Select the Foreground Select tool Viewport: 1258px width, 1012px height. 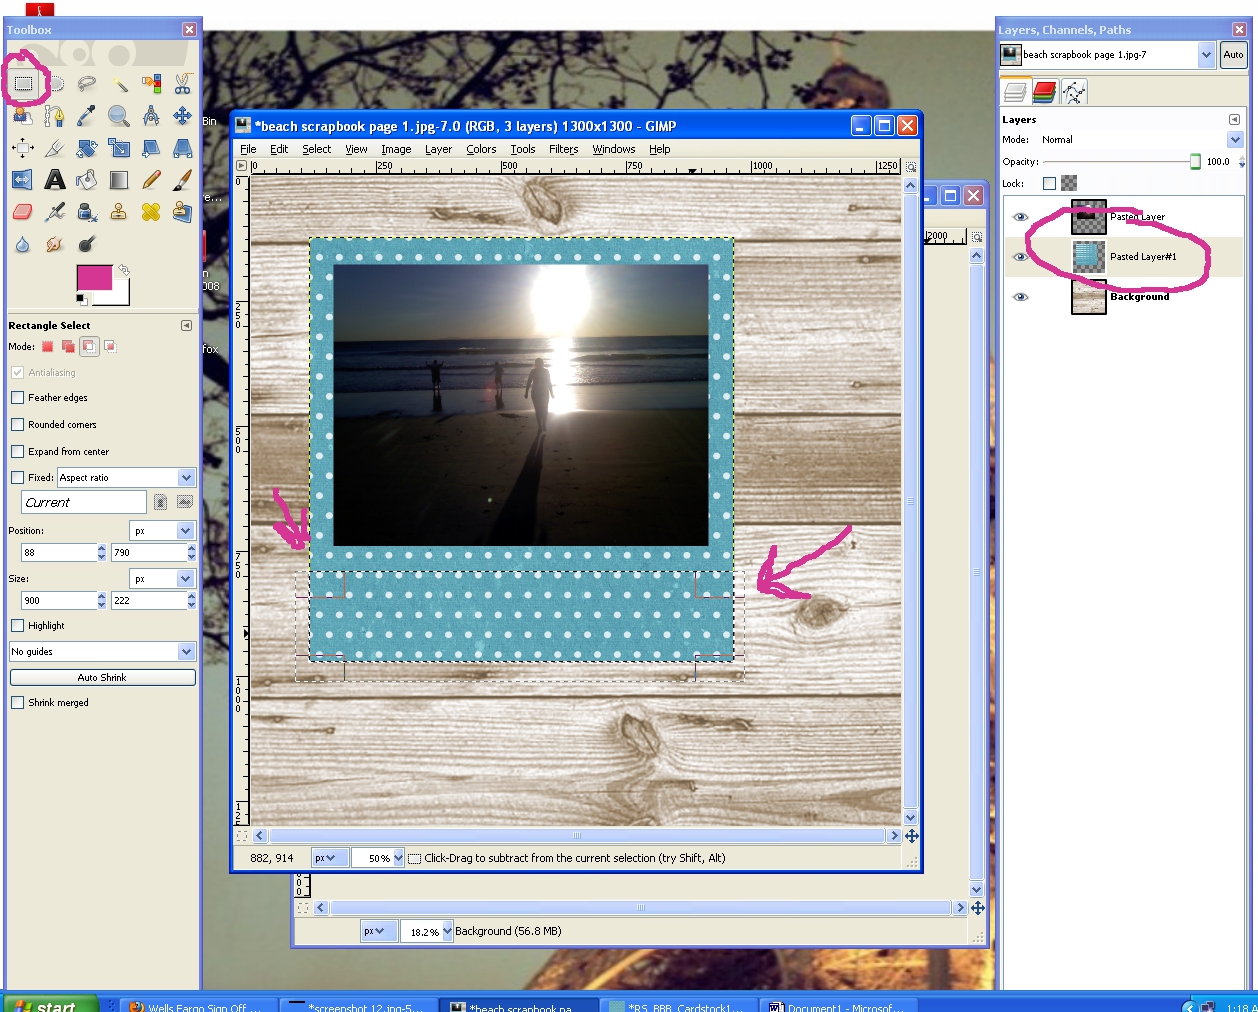[x=23, y=116]
